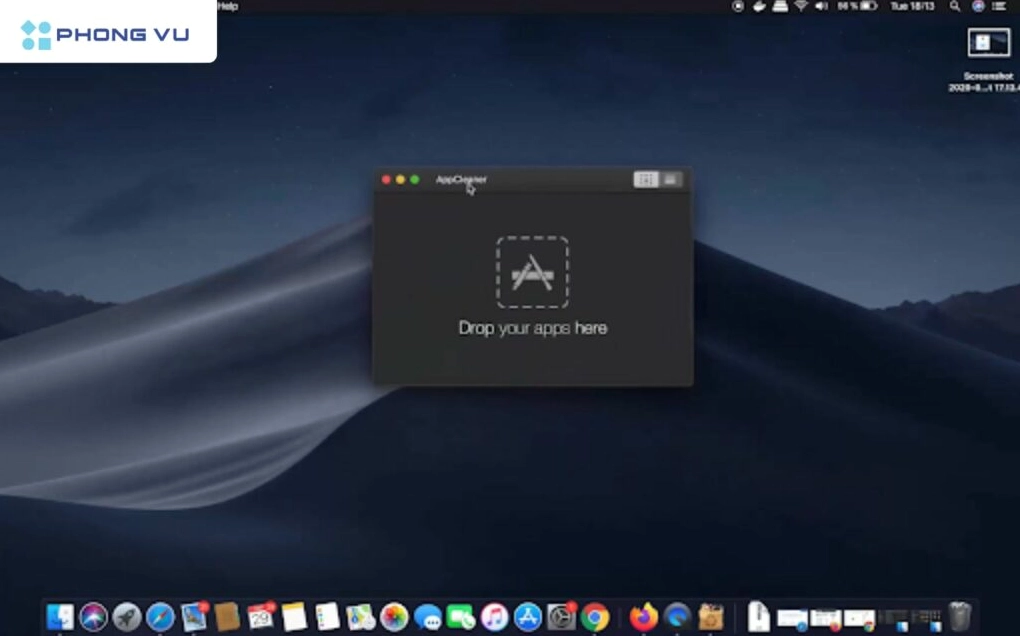Open Notification Center list icon
Viewport: 1020px width, 636px height.
[999, 7]
